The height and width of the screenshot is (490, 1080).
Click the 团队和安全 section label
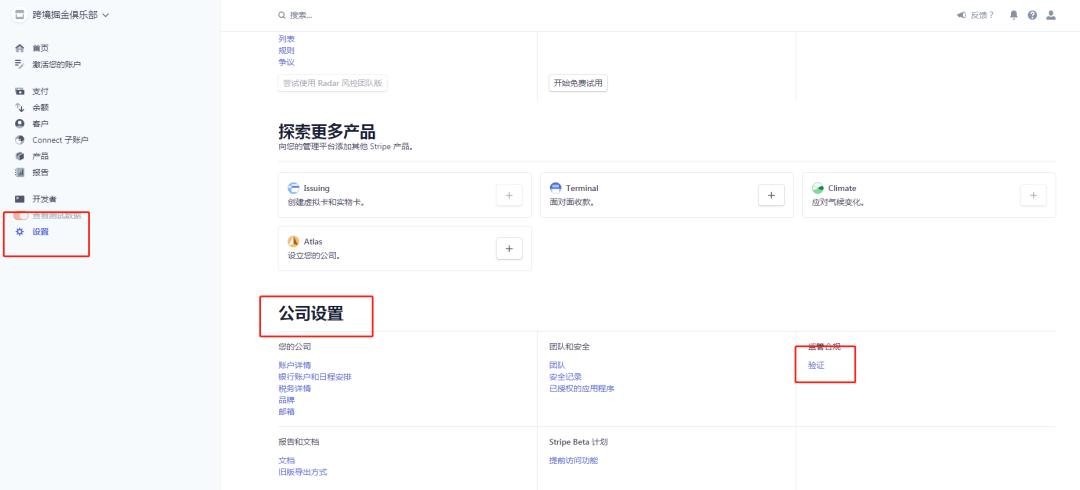pyautogui.click(x=569, y=347)
